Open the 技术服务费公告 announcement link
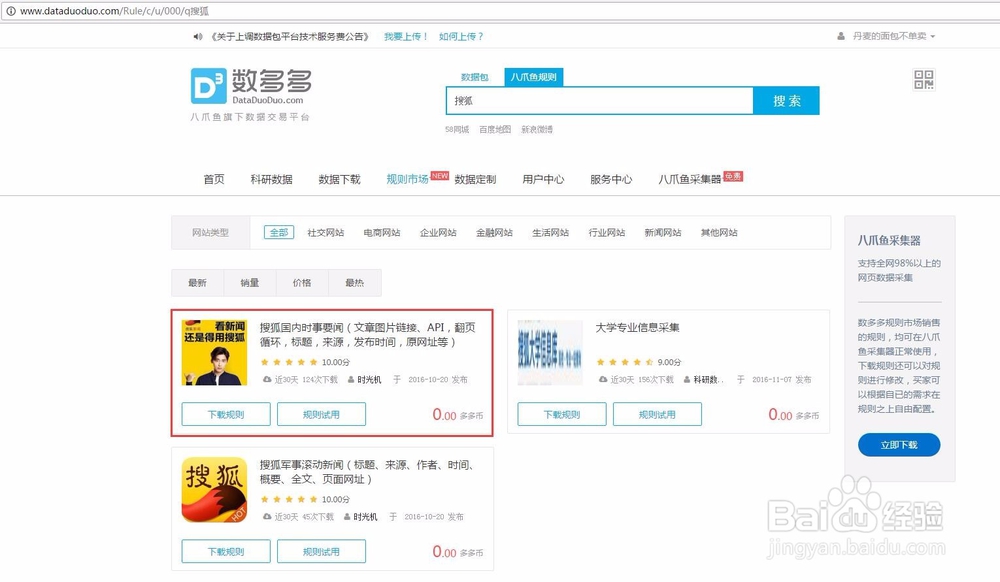Screen dimensions: 1000x582 point(290,36)
